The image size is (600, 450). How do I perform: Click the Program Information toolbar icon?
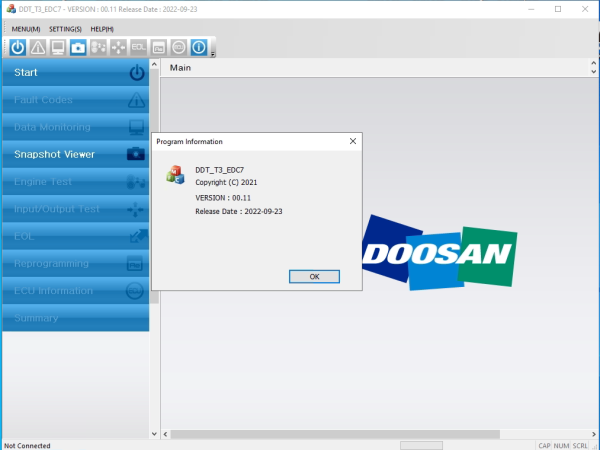(x=199, y=47)
